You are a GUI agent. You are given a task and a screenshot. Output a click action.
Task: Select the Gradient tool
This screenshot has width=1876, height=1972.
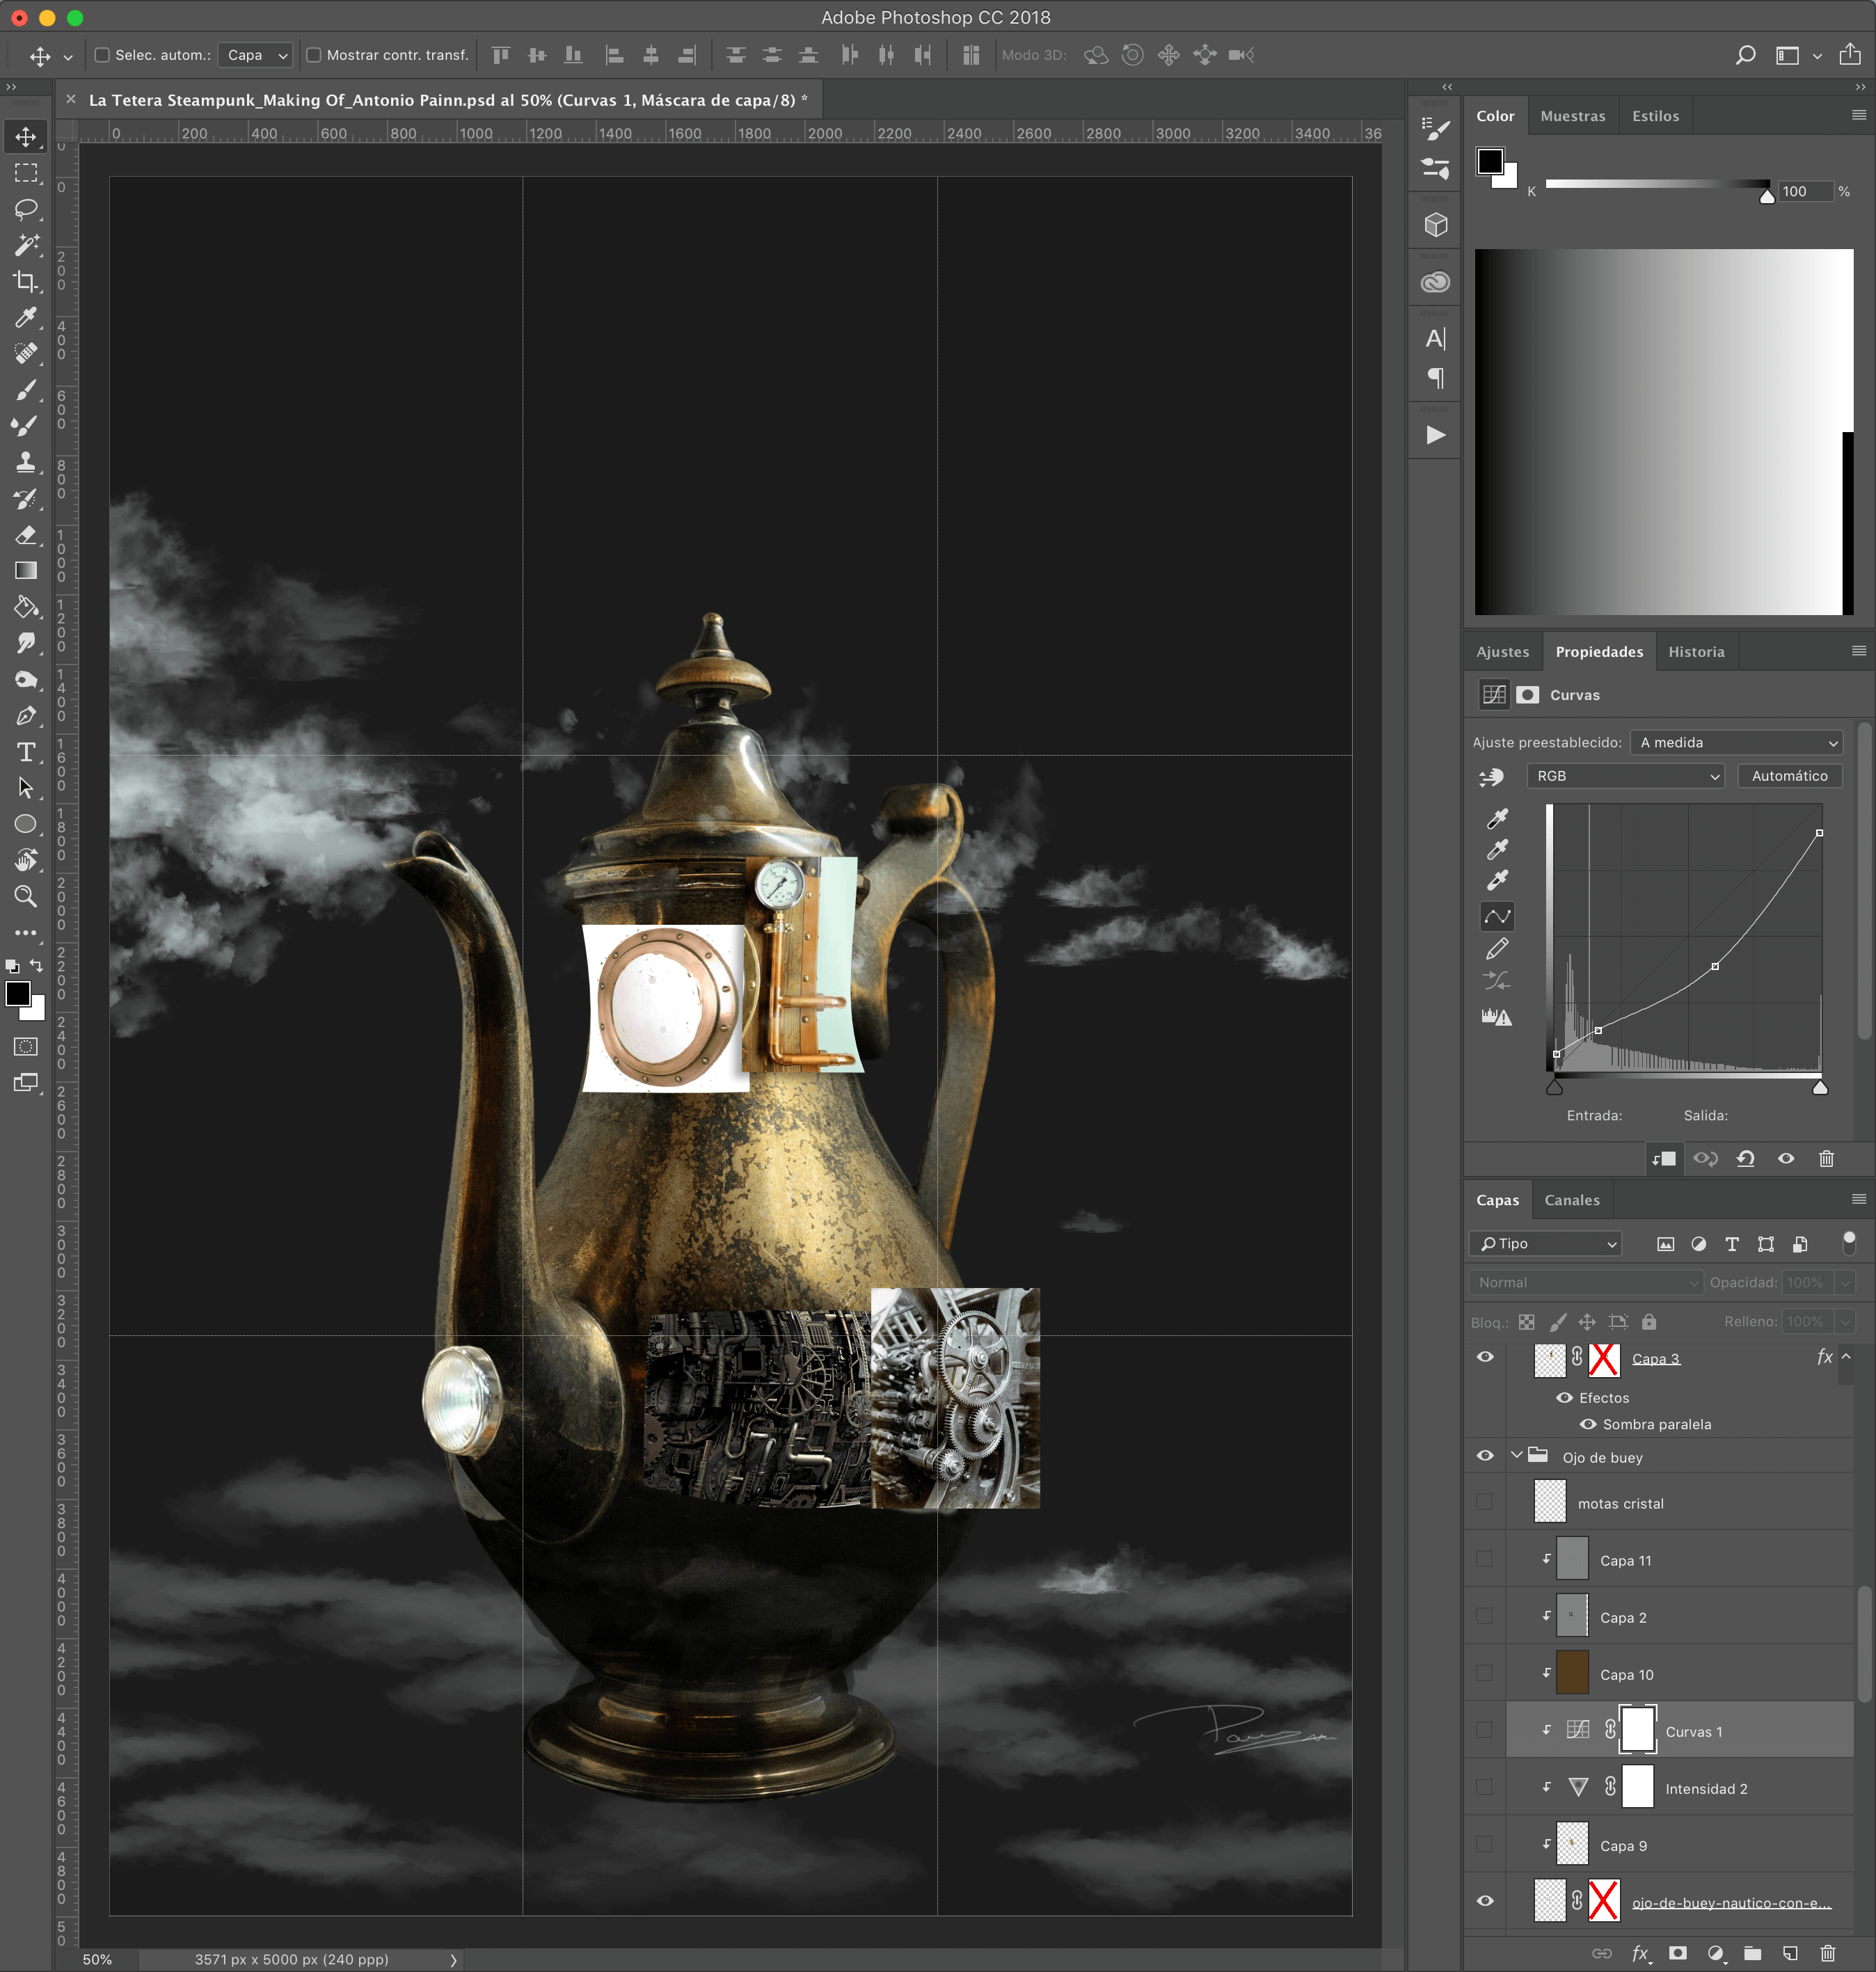(26, 570)
